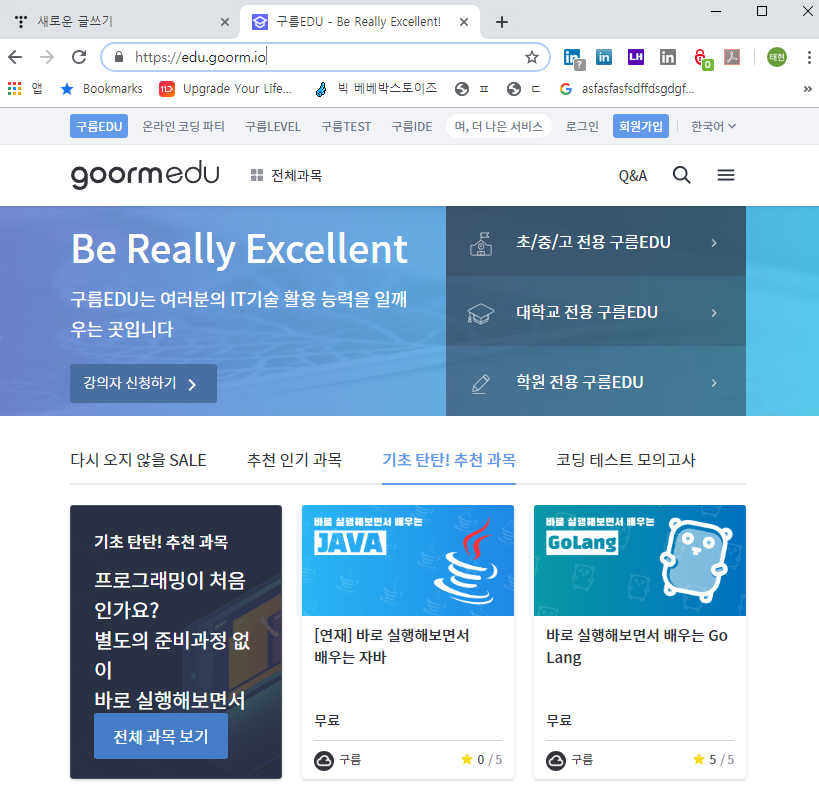Click the address bar URL field
The width and height of the screenshot is (819, 791).
(x=324, y=57)
